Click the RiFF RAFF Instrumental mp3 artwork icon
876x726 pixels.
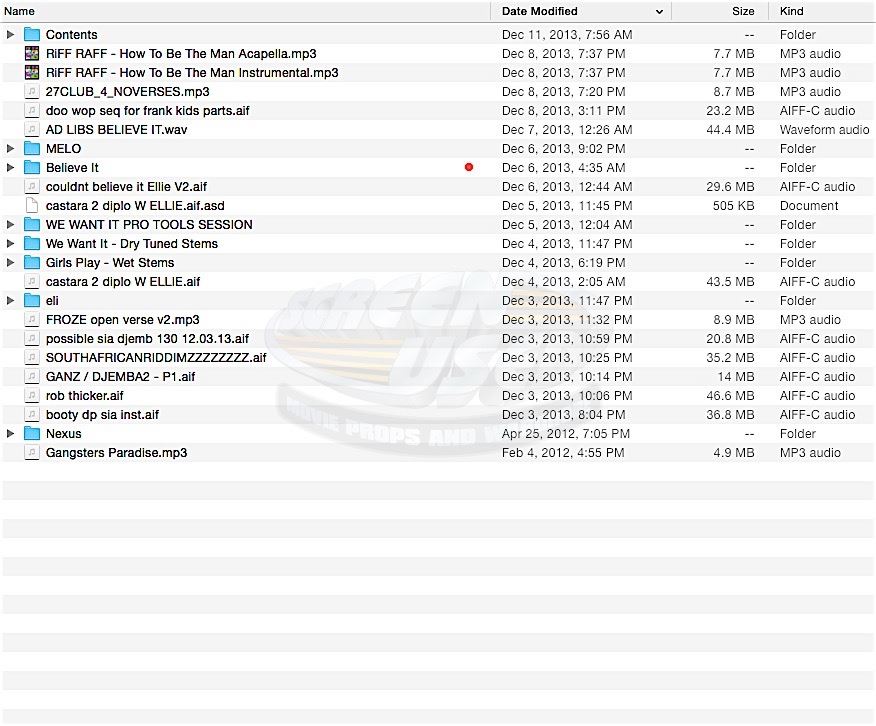click(x=31, y=73)
